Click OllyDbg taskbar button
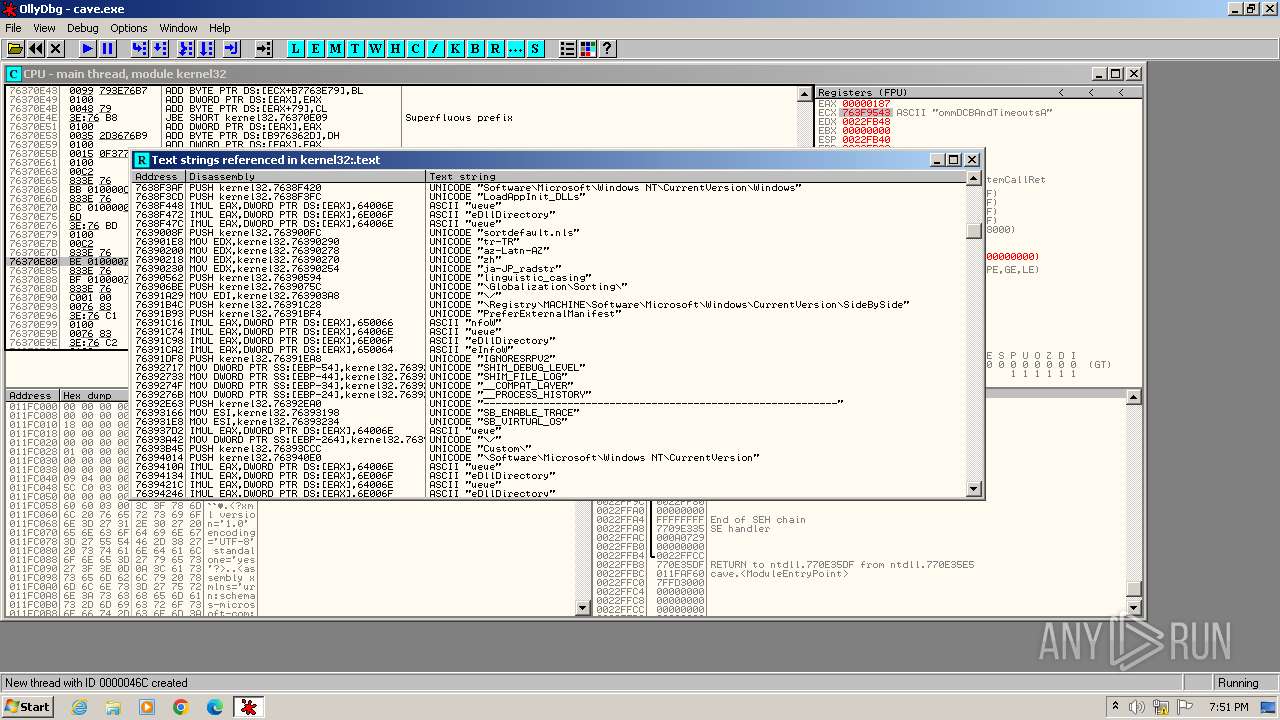 (x=248, y=707)
